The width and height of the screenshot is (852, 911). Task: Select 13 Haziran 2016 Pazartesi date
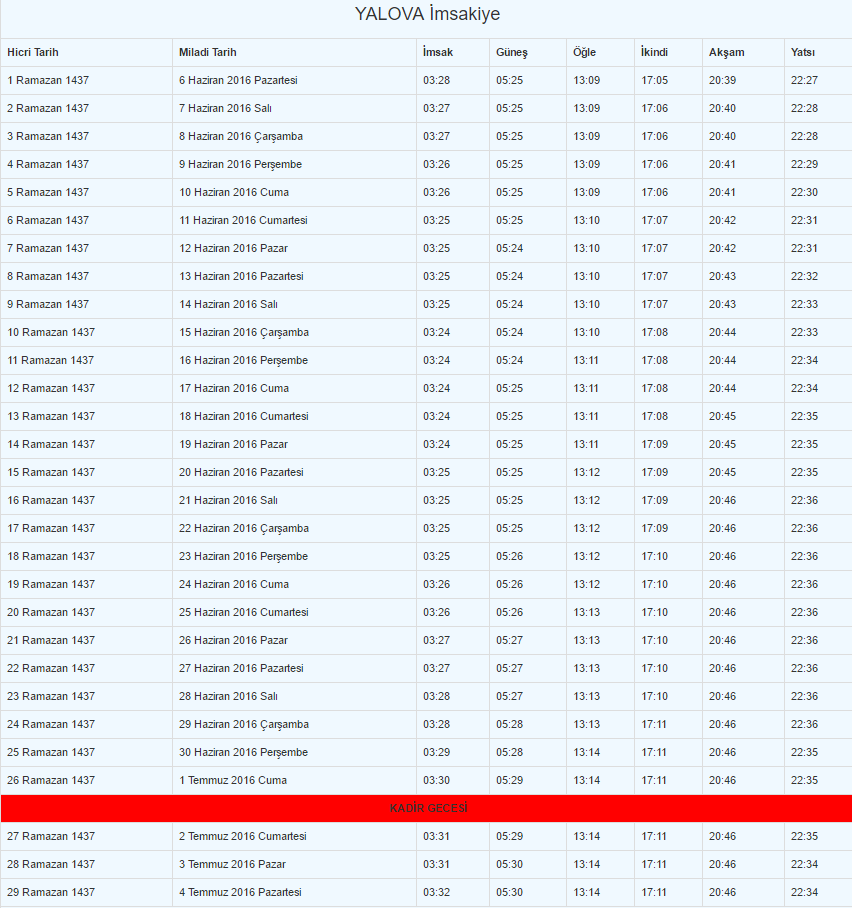click(241, 276)
